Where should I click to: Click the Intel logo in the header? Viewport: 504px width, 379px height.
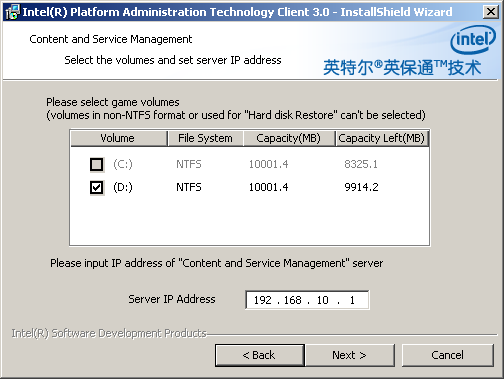(473, 40)
